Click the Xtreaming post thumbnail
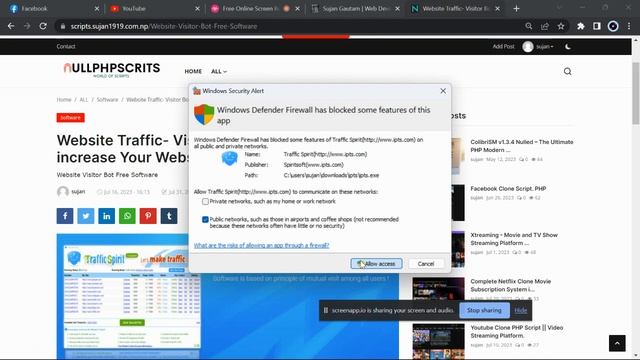The width and height of the screenshot is (640, 360). 458,249
